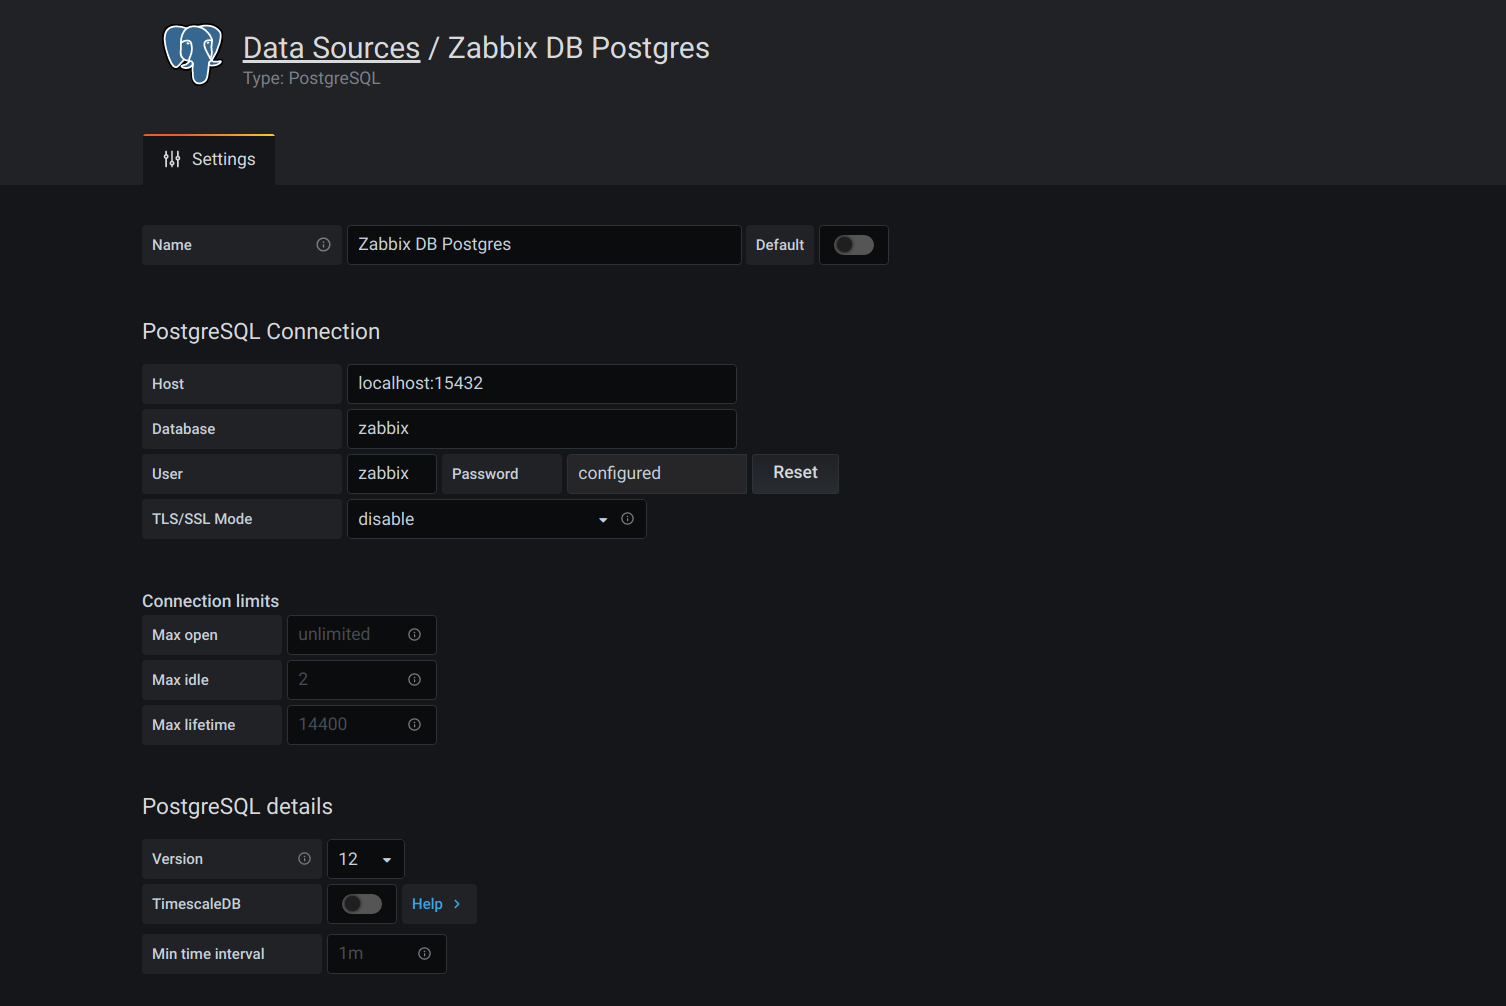This screenshot has height=1006, width=1506.
Task: Click the Database field containing zabbix
Action: tap(541, 428)
